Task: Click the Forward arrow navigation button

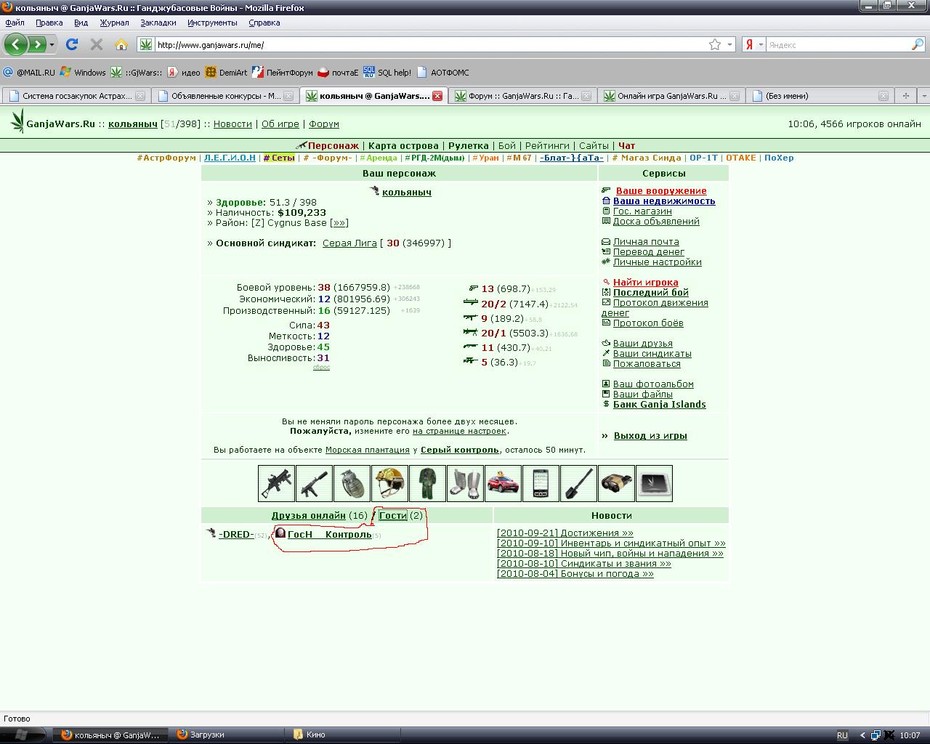Action: tap(37, 44)
